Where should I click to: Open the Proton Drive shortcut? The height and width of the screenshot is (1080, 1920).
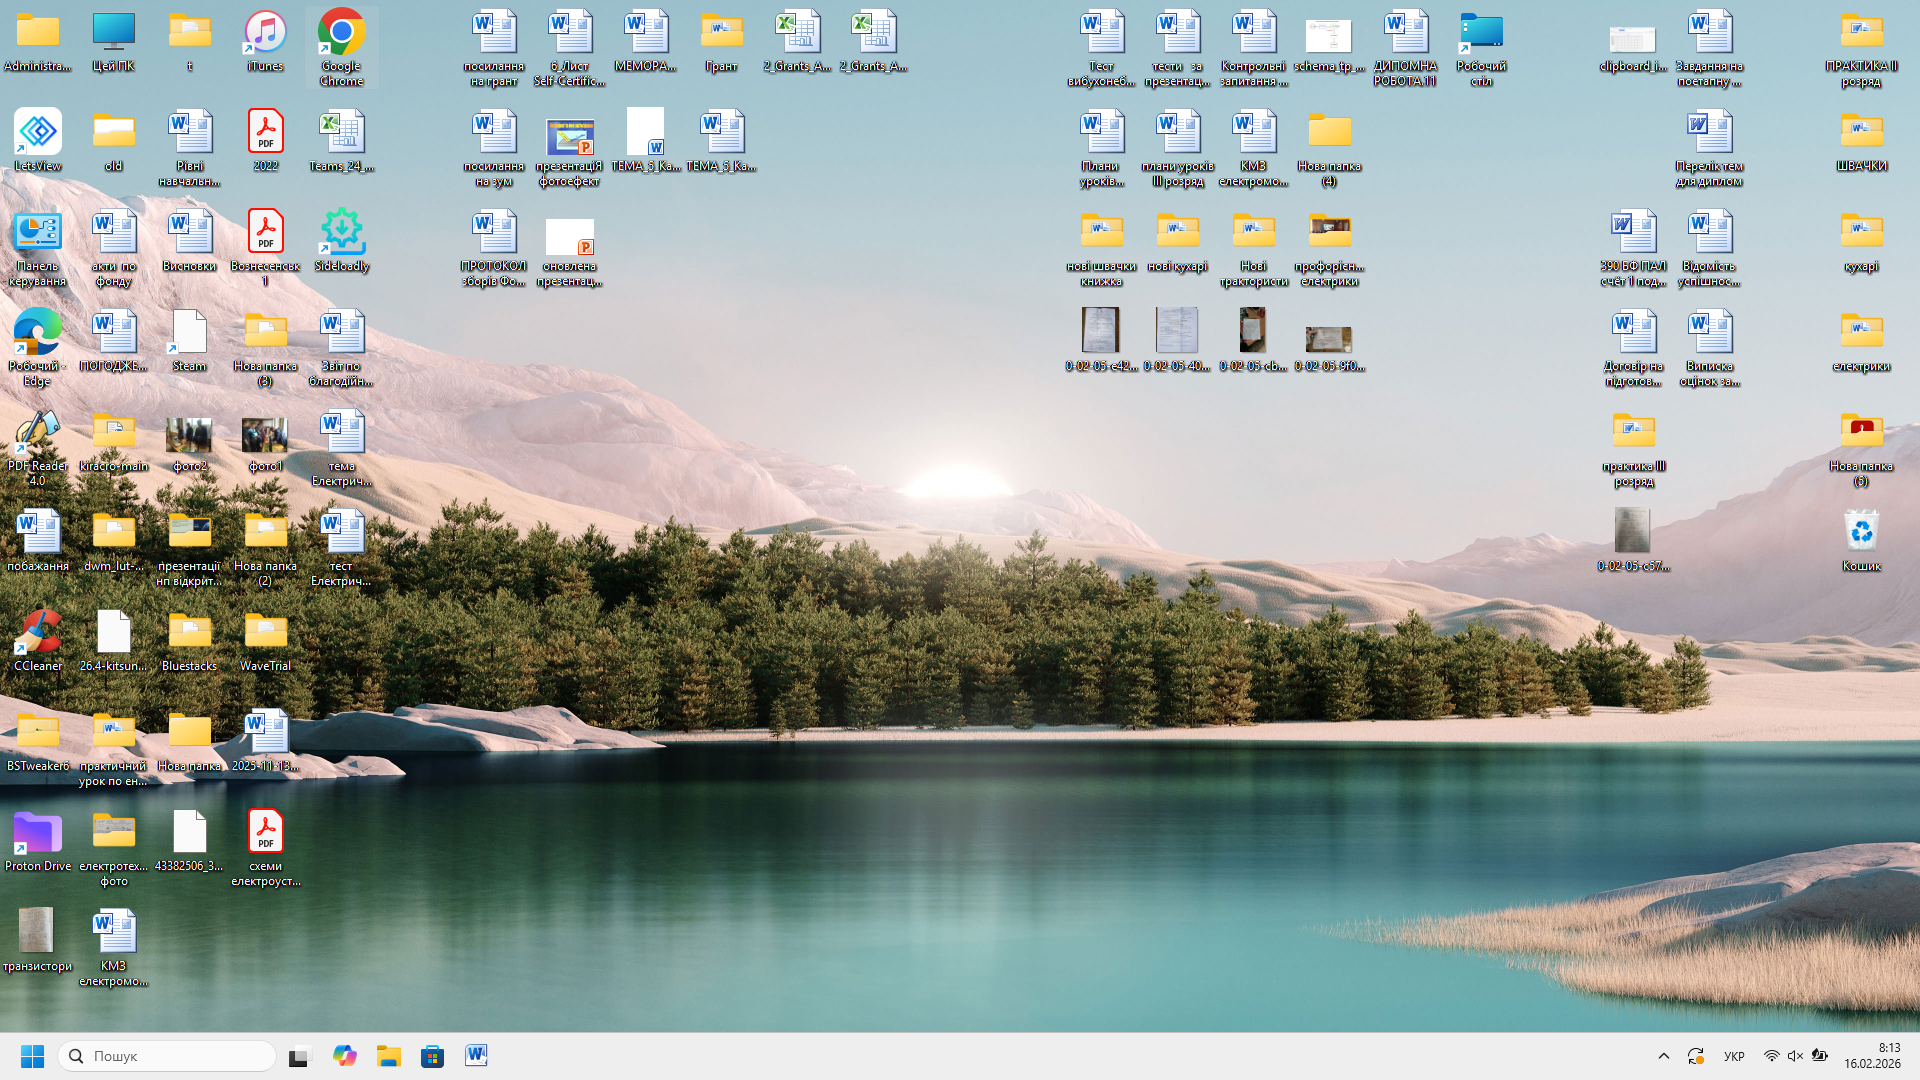point(38,834)
